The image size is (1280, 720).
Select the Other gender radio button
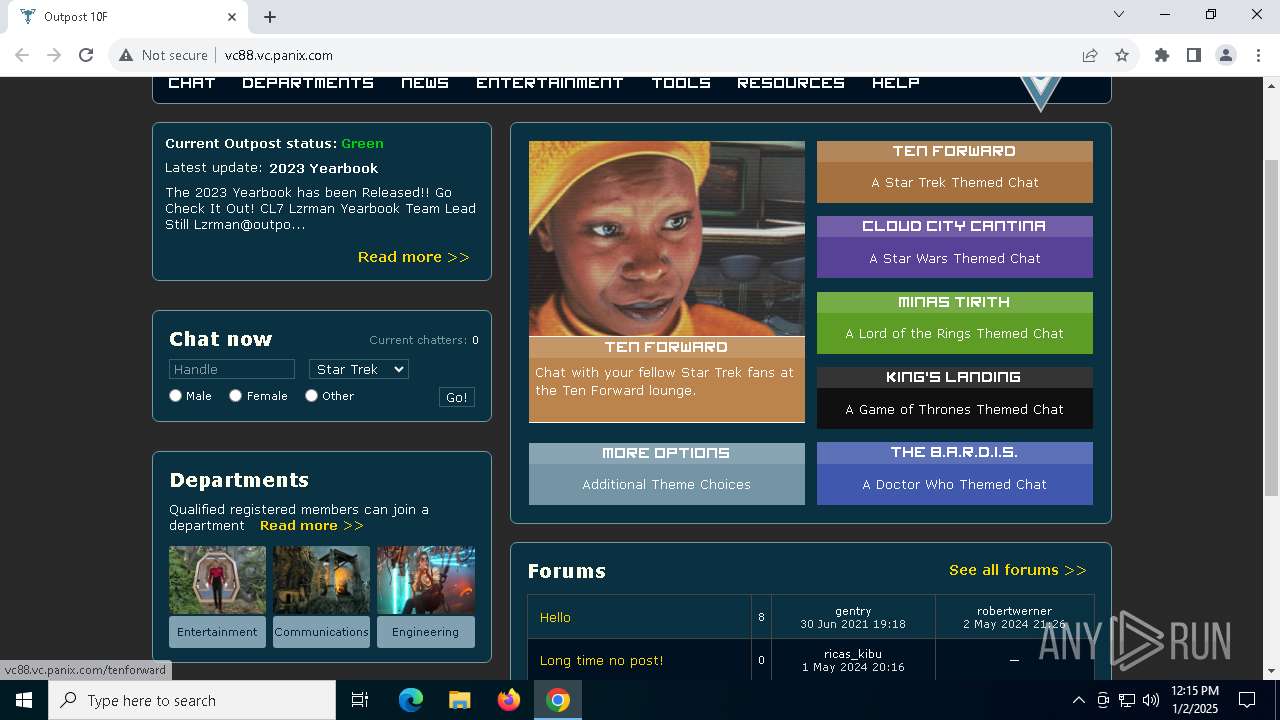(311, 396)
